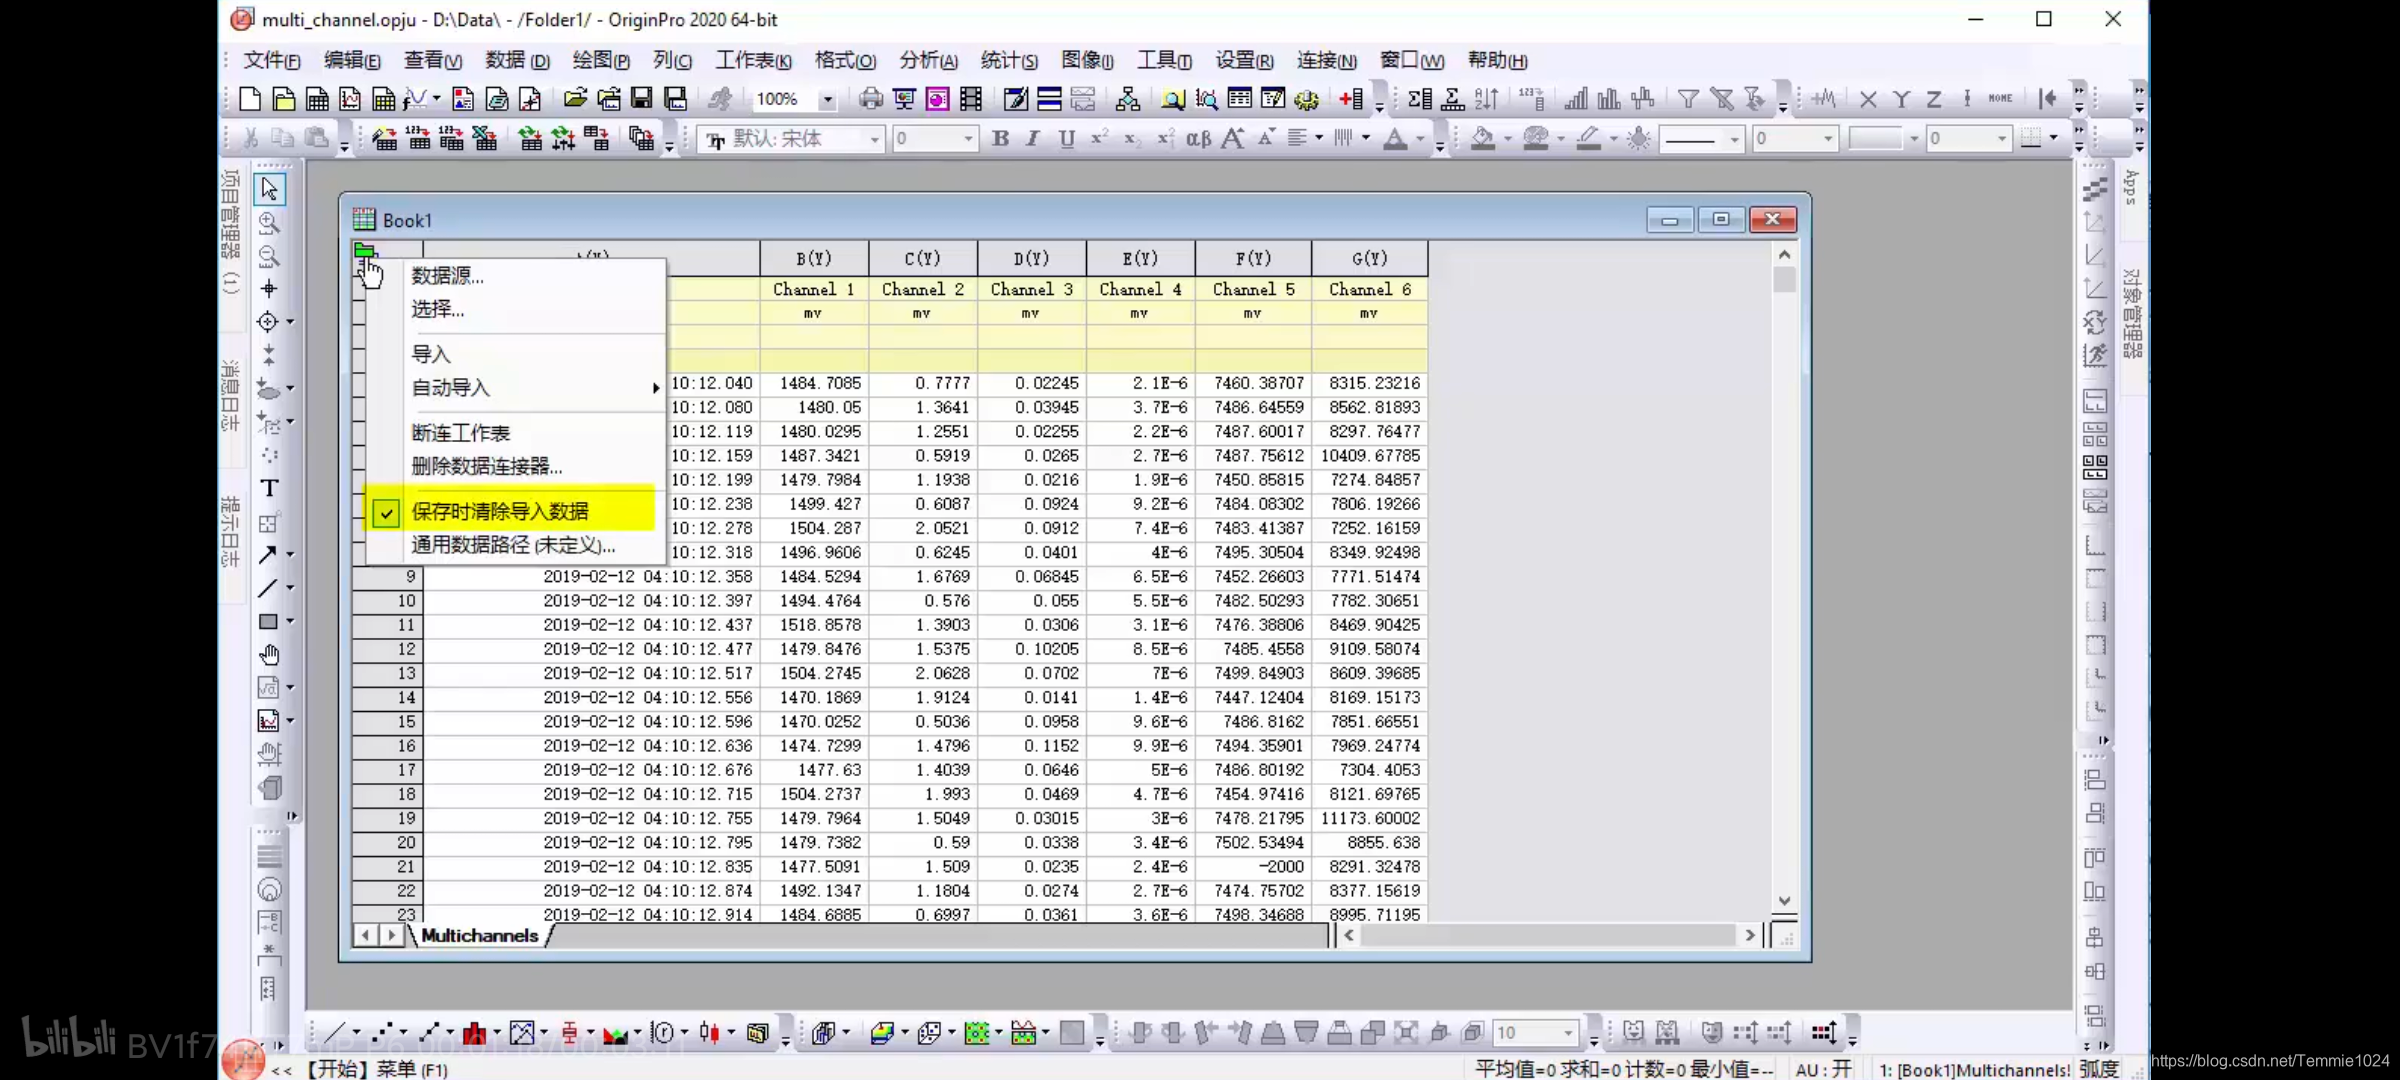This screenshot has height=1080, width=2400.
Task: Click the Print toolbar icon
Action: 871,99
